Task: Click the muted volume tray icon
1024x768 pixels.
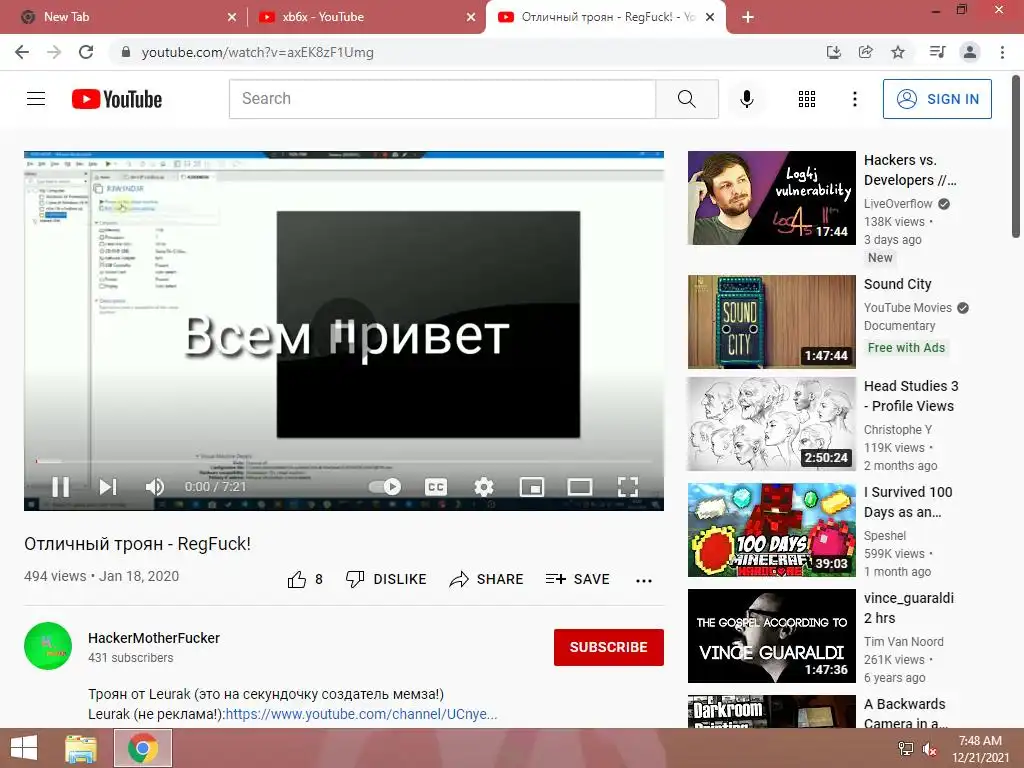Action: [930, 749]
